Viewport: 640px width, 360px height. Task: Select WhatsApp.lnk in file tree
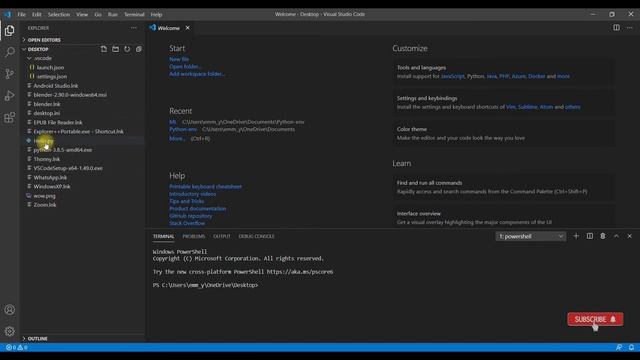pyautogui.click(x=50, y=178)
